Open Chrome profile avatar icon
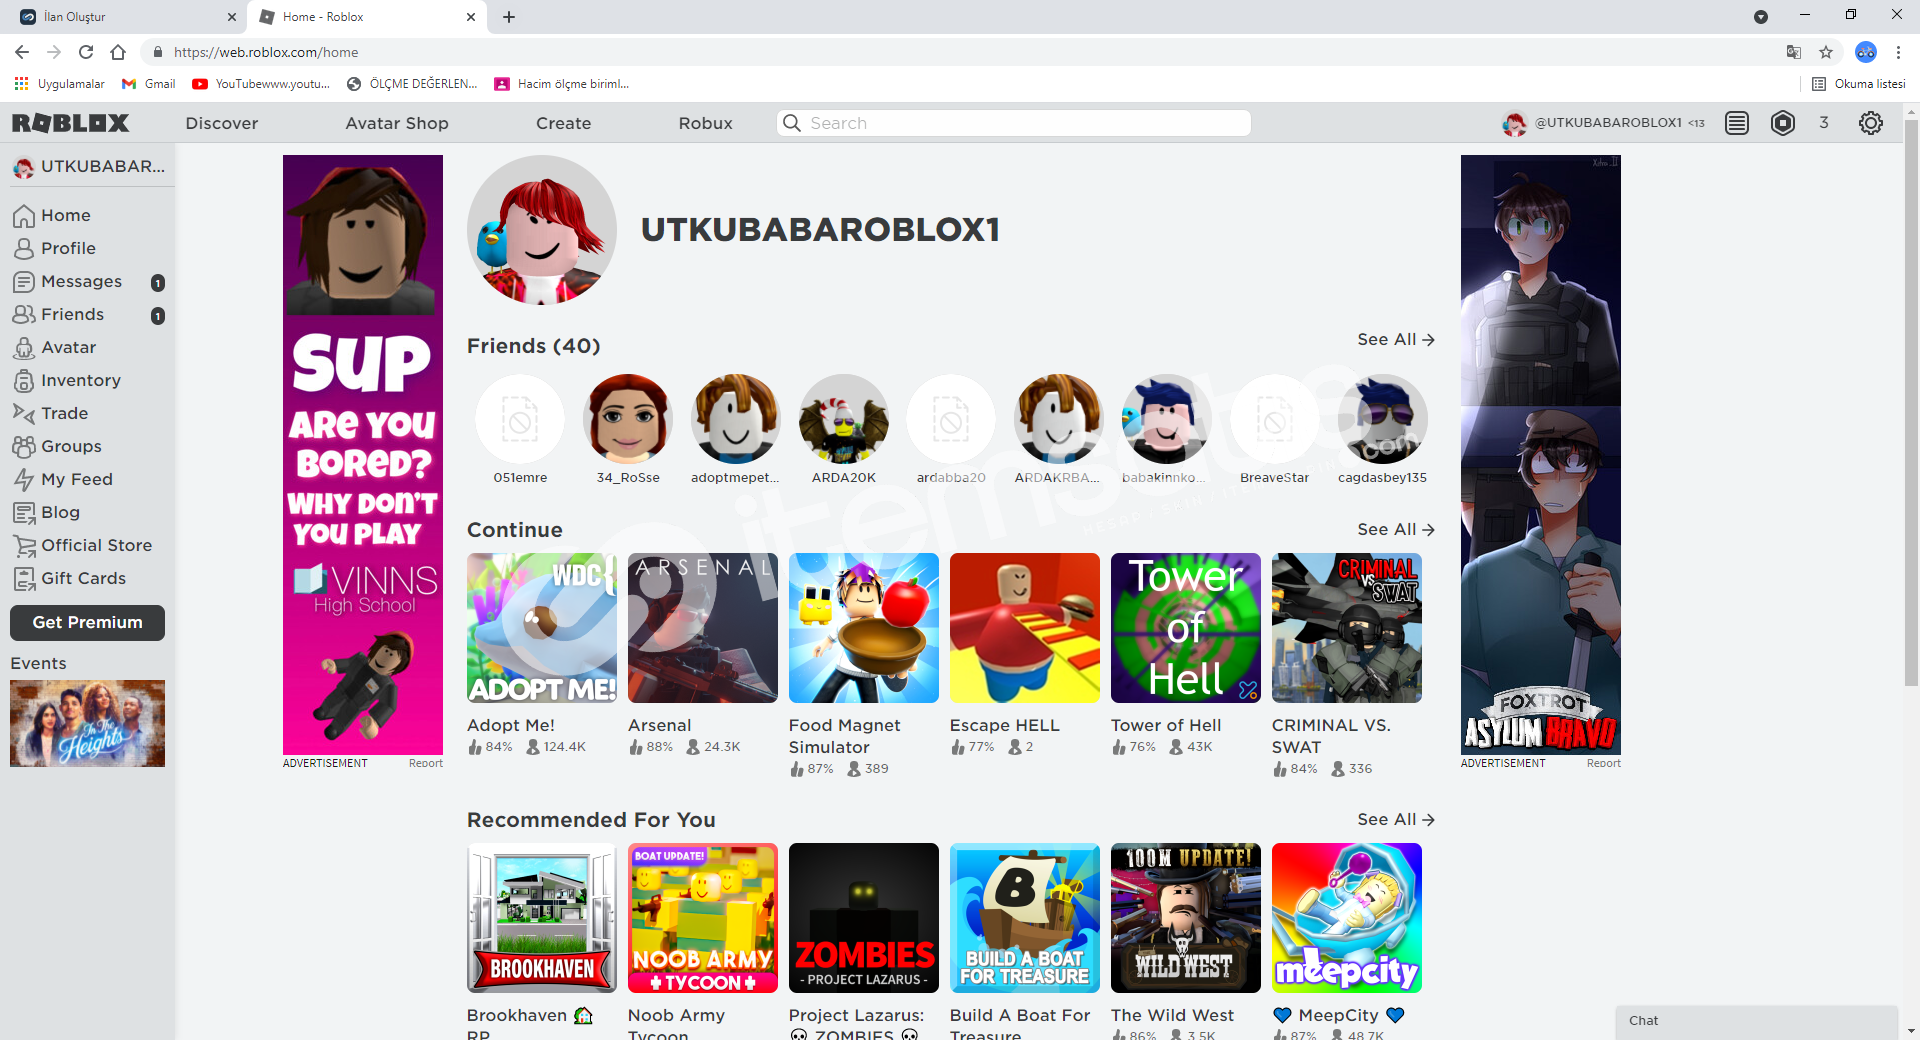1920x1040 pixels. [x=1866, y=52]
